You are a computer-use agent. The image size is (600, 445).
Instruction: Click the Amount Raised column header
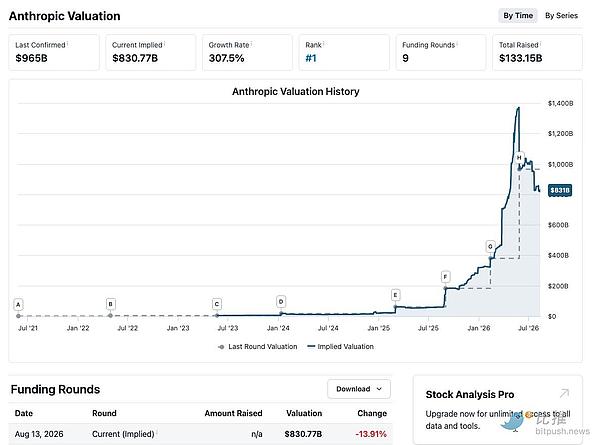(x=233, y=413)
